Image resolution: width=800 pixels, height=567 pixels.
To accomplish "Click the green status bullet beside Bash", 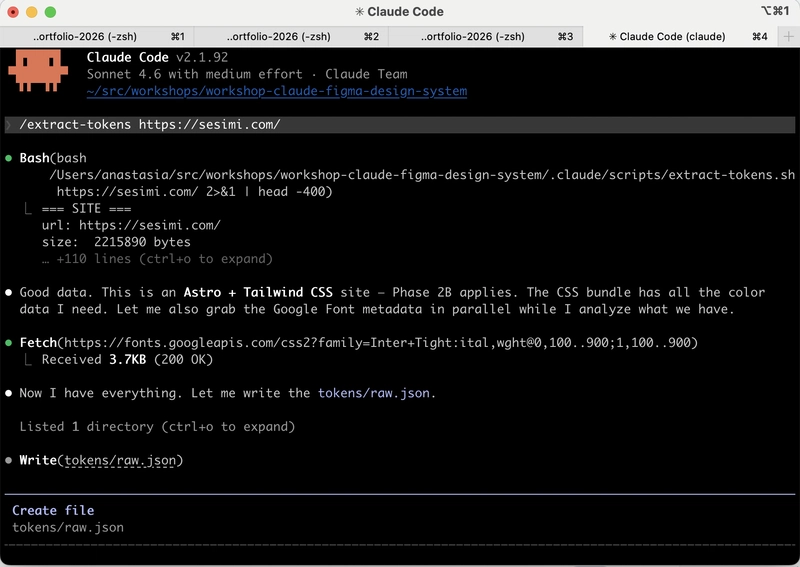I will click(9, 158).
